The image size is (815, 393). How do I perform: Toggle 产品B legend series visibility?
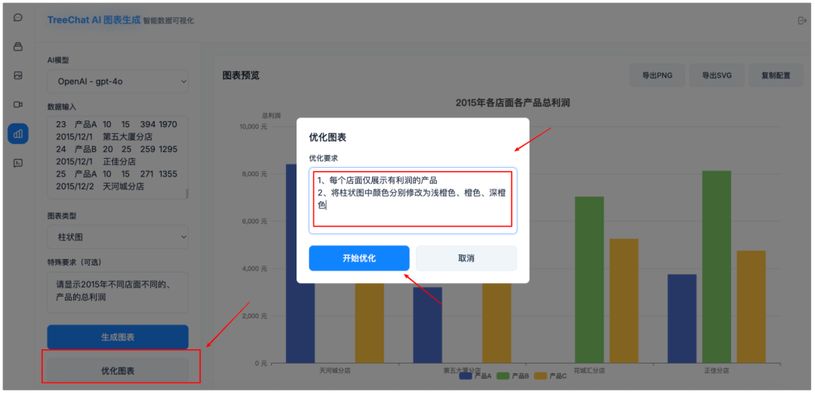(514, 375)
